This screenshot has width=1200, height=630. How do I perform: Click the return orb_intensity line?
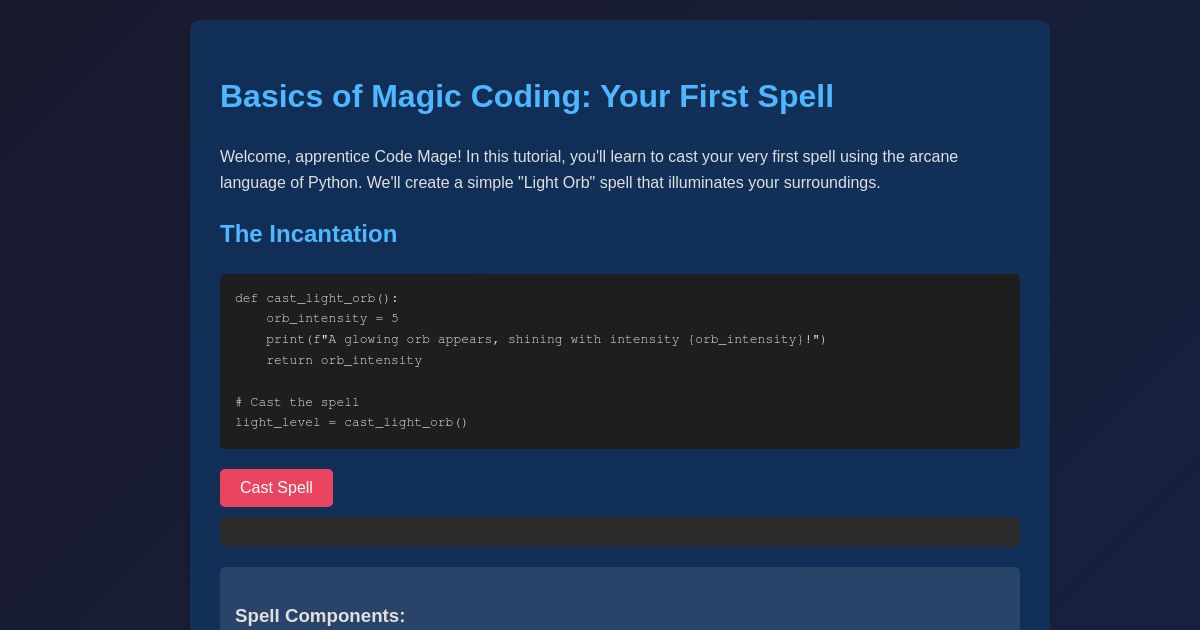[x=344, y=361]
